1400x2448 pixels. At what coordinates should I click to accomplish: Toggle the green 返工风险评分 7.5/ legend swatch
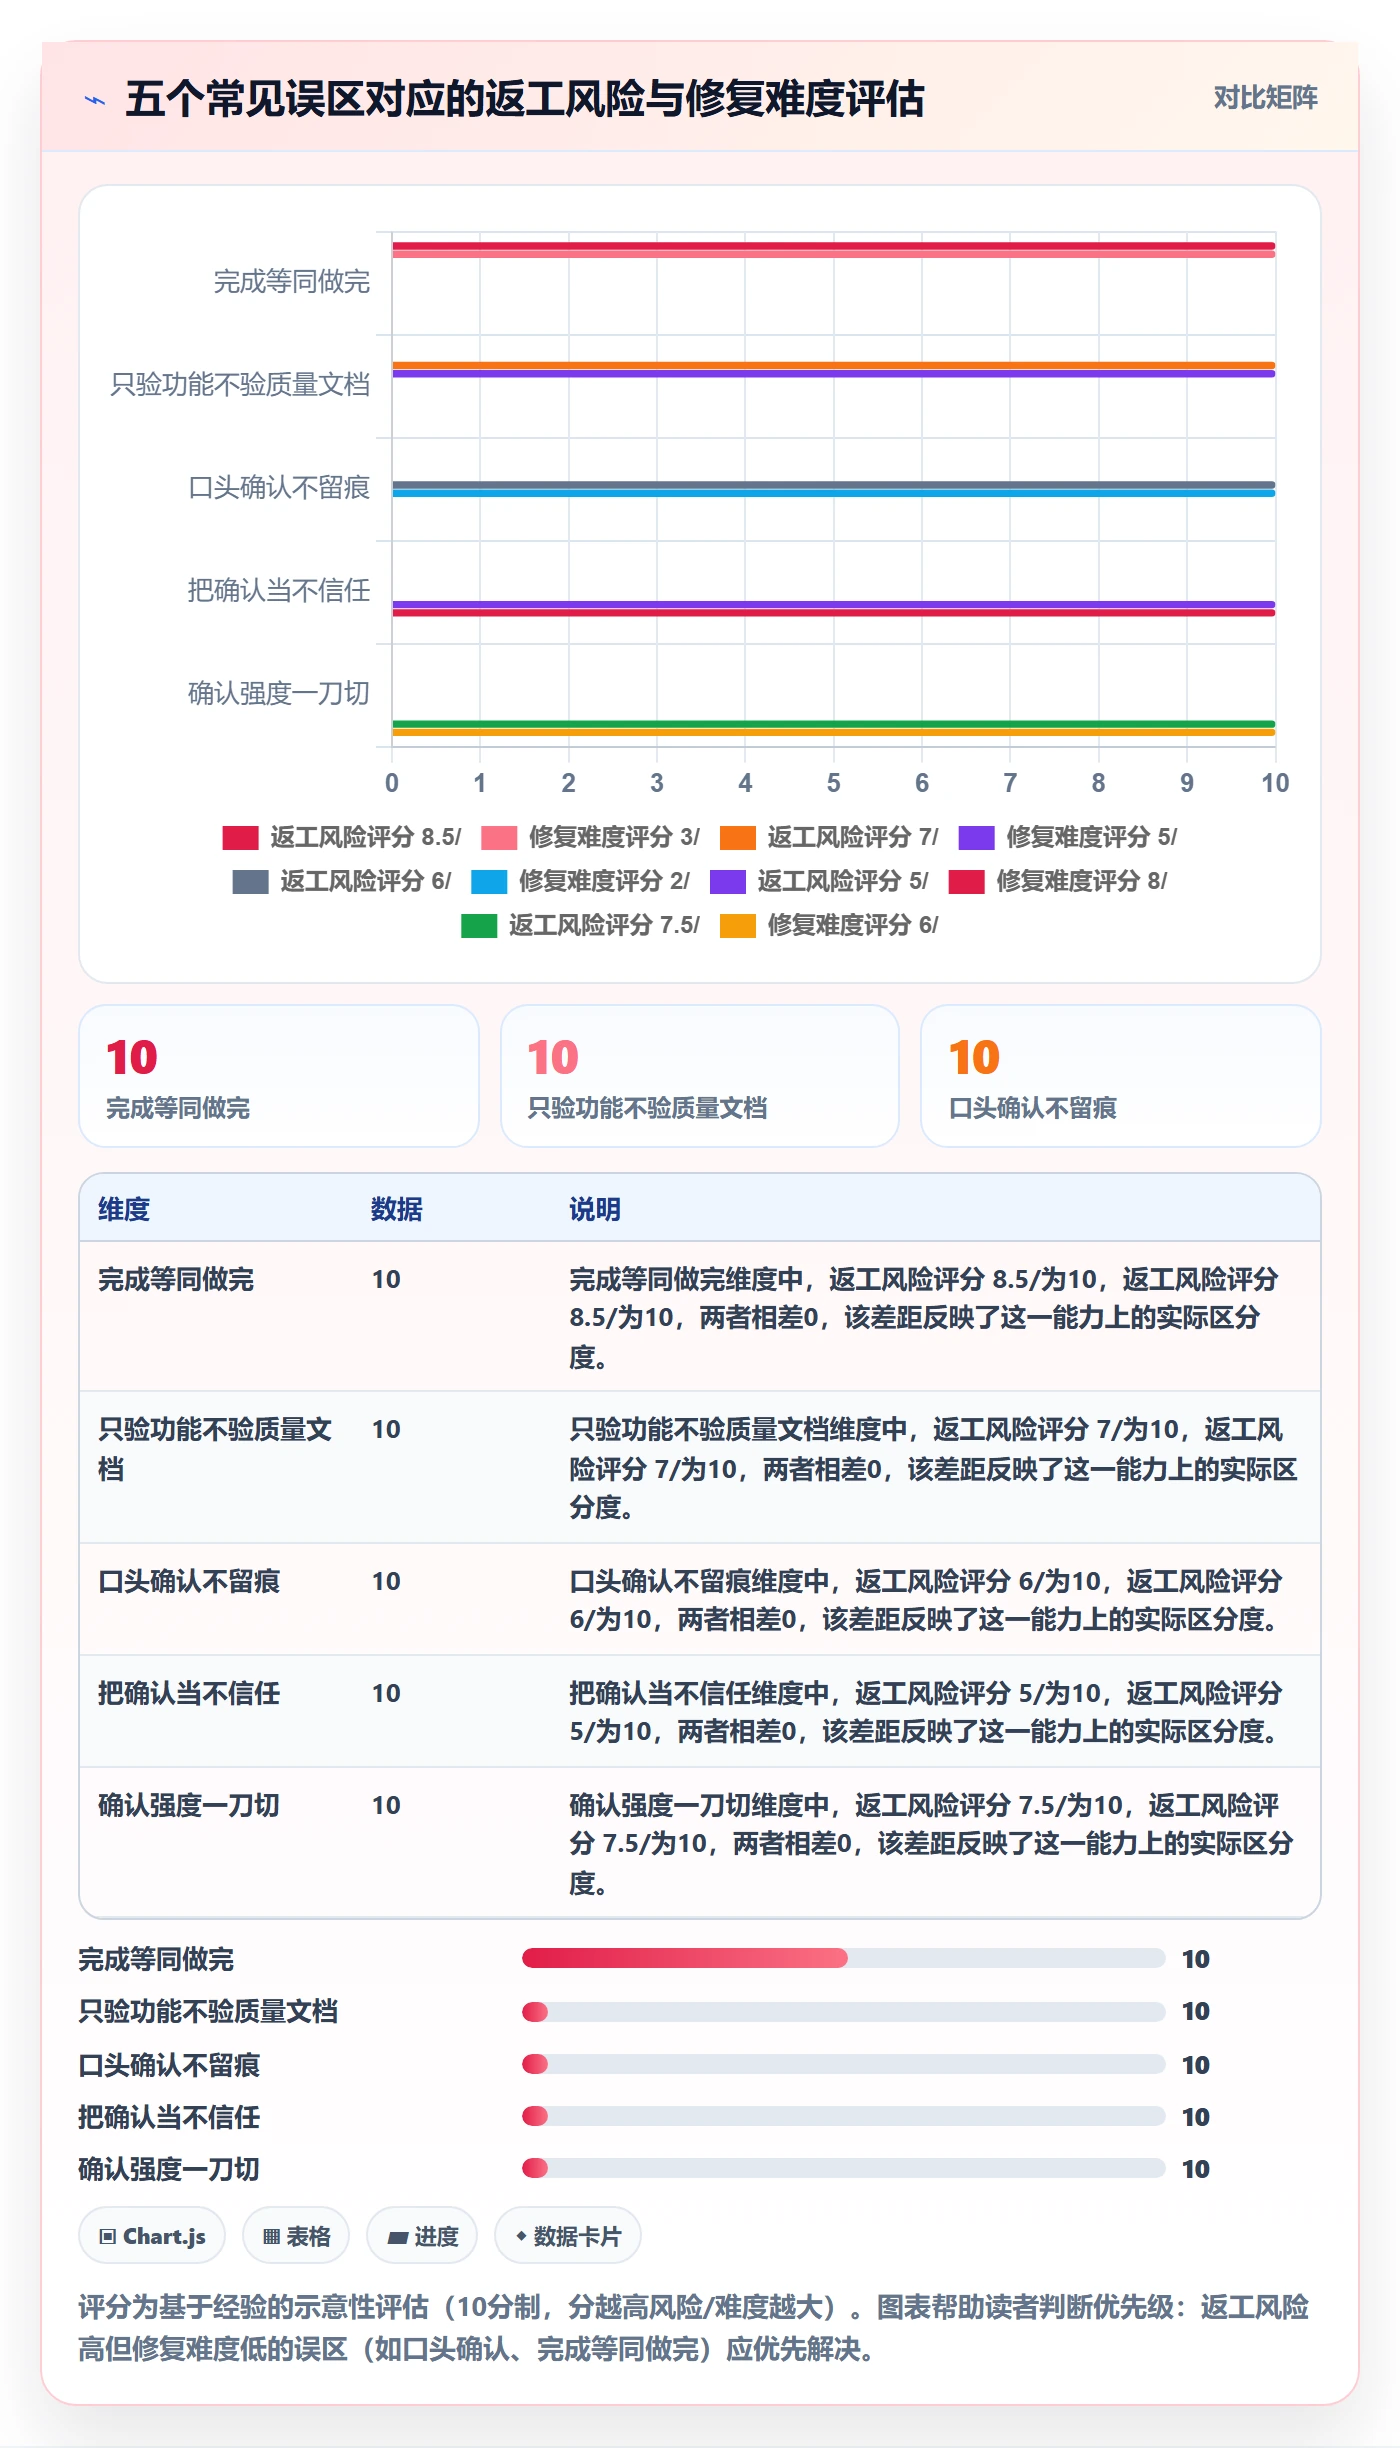(479, 925)
